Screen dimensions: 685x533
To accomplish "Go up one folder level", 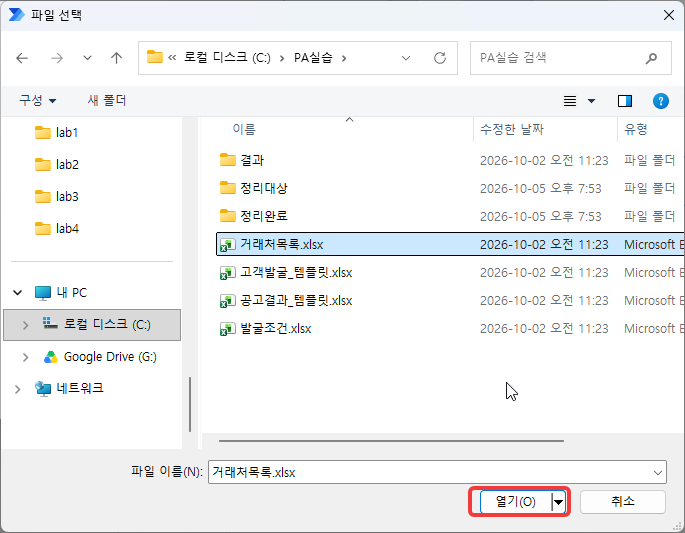I will tap(116, 58).
